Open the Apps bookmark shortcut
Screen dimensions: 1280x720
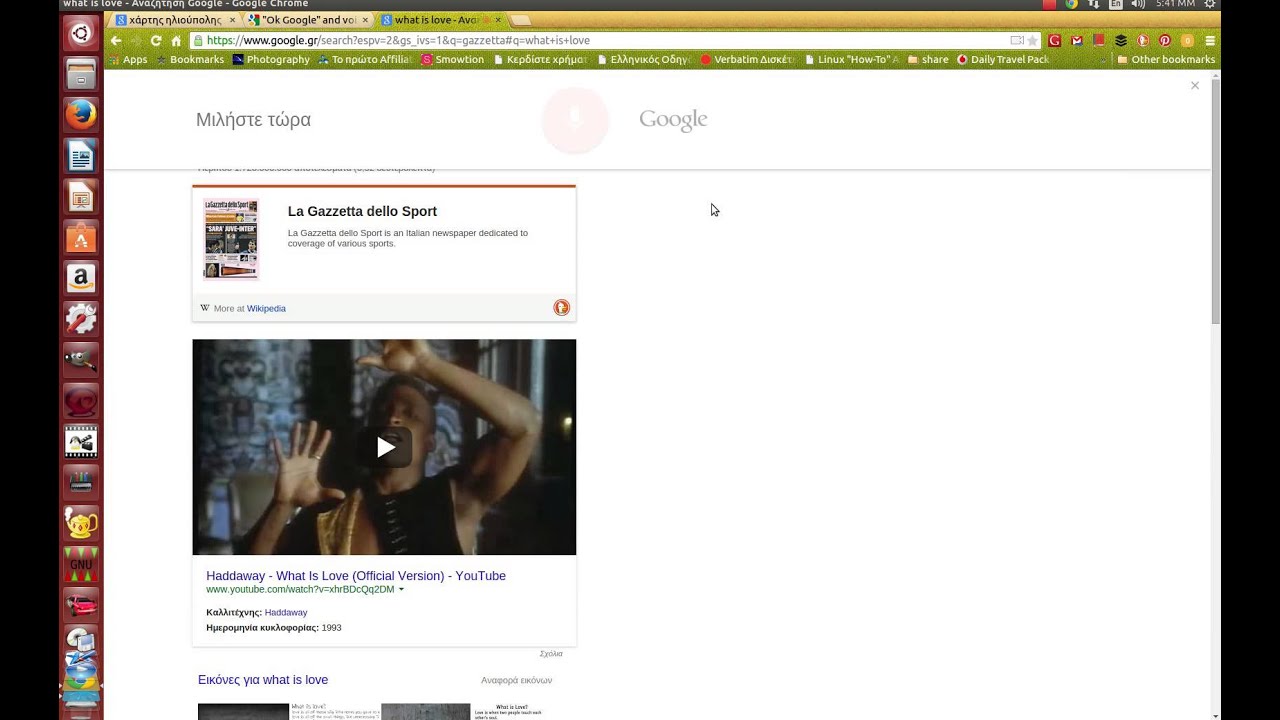[128, 60]
